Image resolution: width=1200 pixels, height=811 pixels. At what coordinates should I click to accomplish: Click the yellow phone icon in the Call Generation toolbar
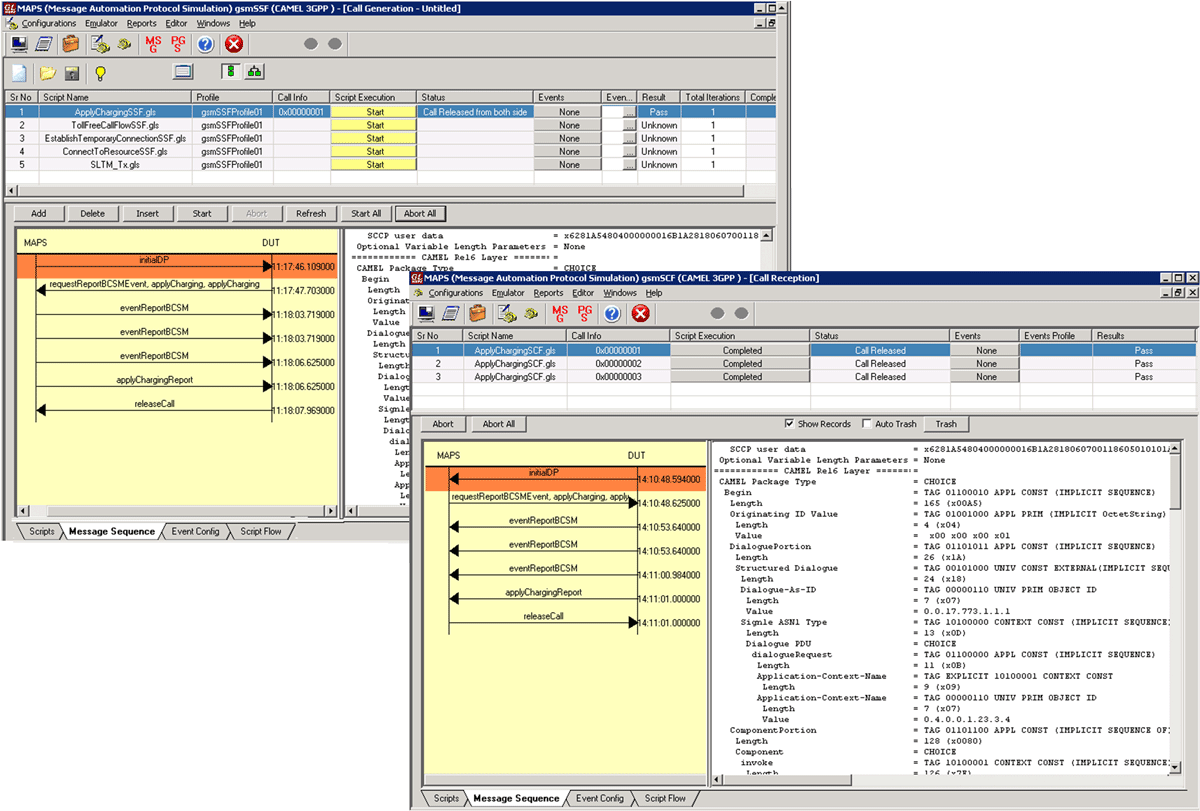click(124, 44)
